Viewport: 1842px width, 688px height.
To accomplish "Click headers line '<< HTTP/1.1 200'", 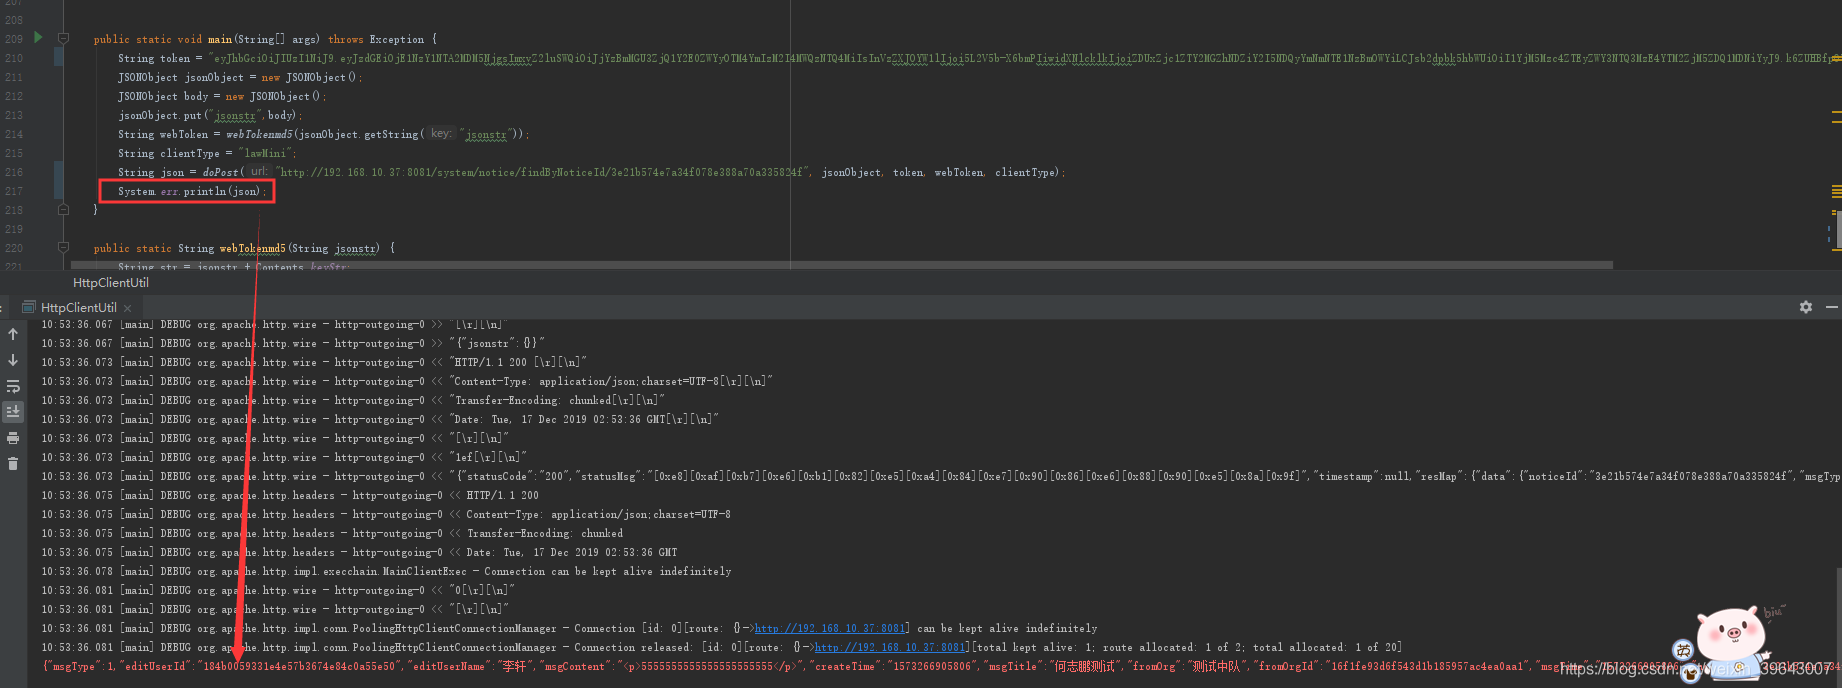I will coord(290,495).
